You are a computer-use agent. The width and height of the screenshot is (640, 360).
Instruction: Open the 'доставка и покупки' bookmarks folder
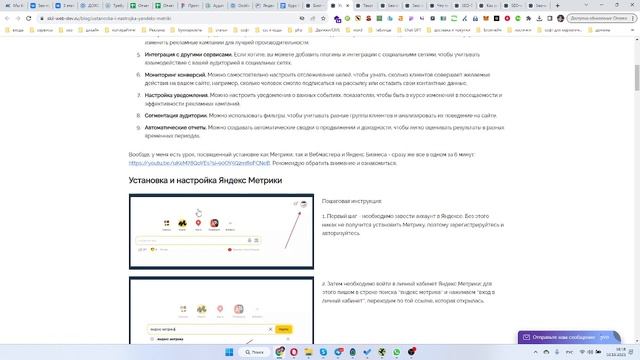click(x=449, y=30)
